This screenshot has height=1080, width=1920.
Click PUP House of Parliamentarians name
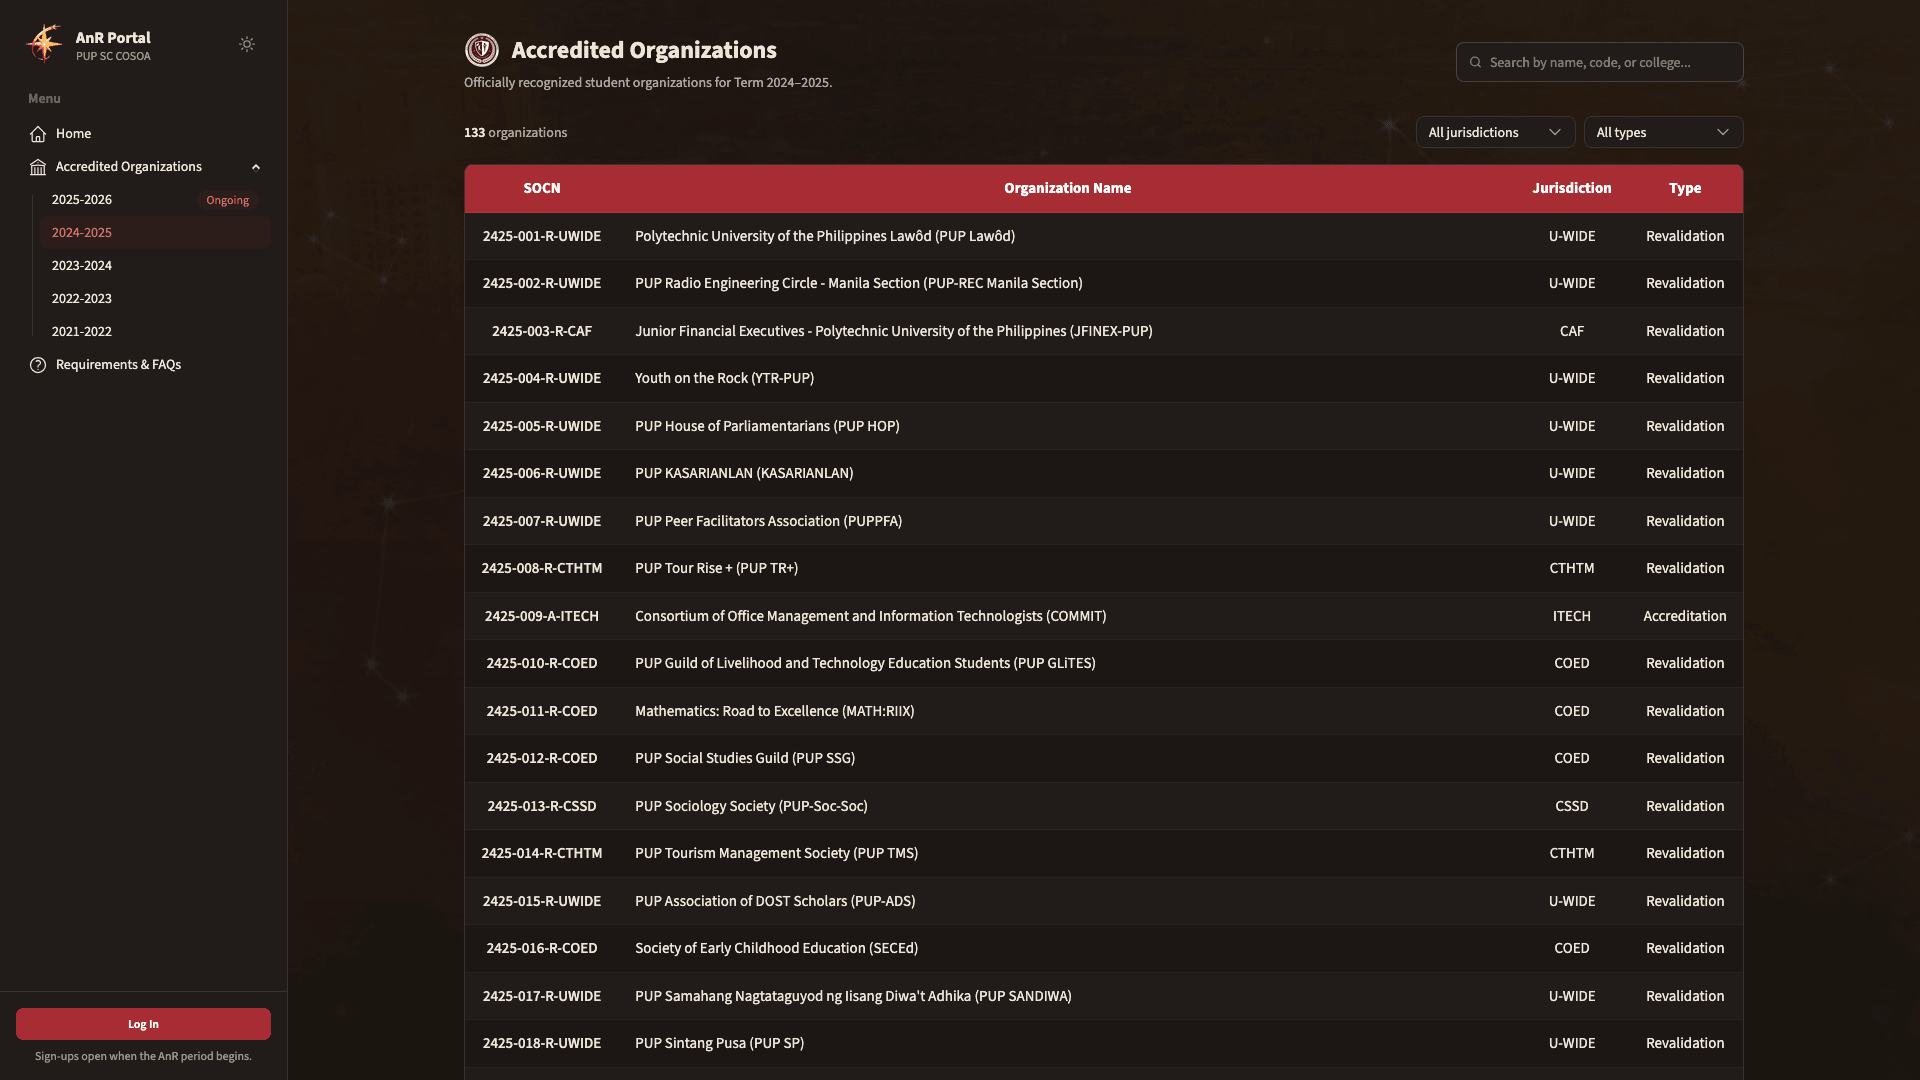coord(767,426)
